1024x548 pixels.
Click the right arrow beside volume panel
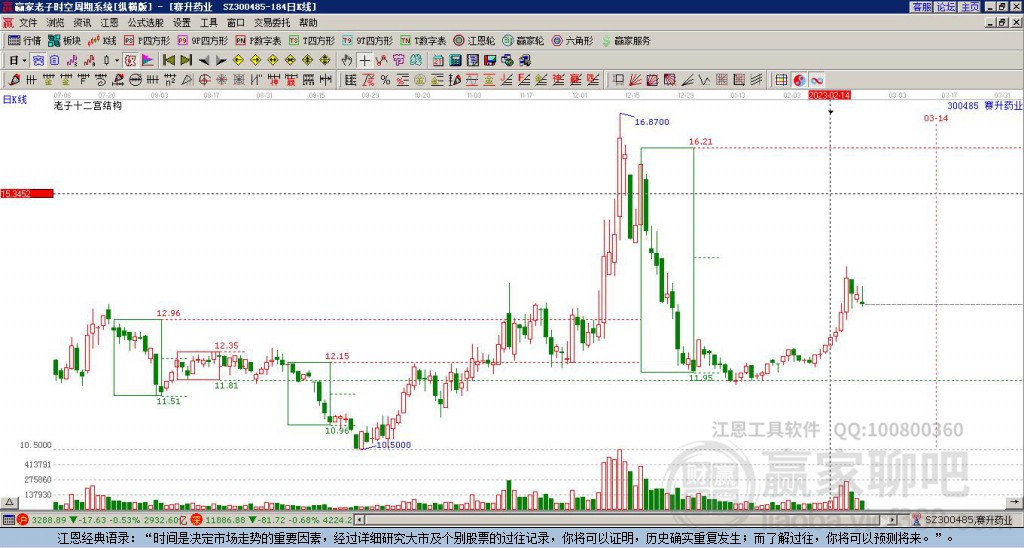pyautogui.click(x=1015, y=502)
